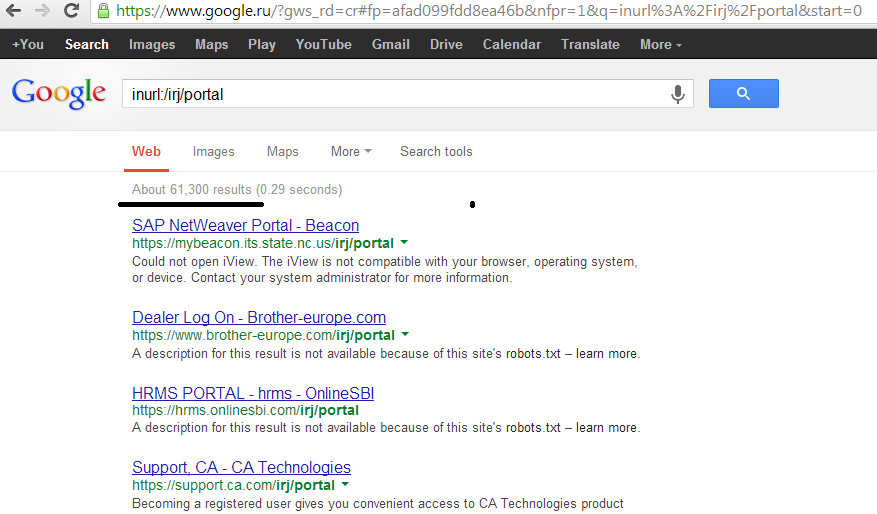This screenshot has height=514, width=877.
Task: Click inside the address bar URL
Action: (x=487, y=11)
